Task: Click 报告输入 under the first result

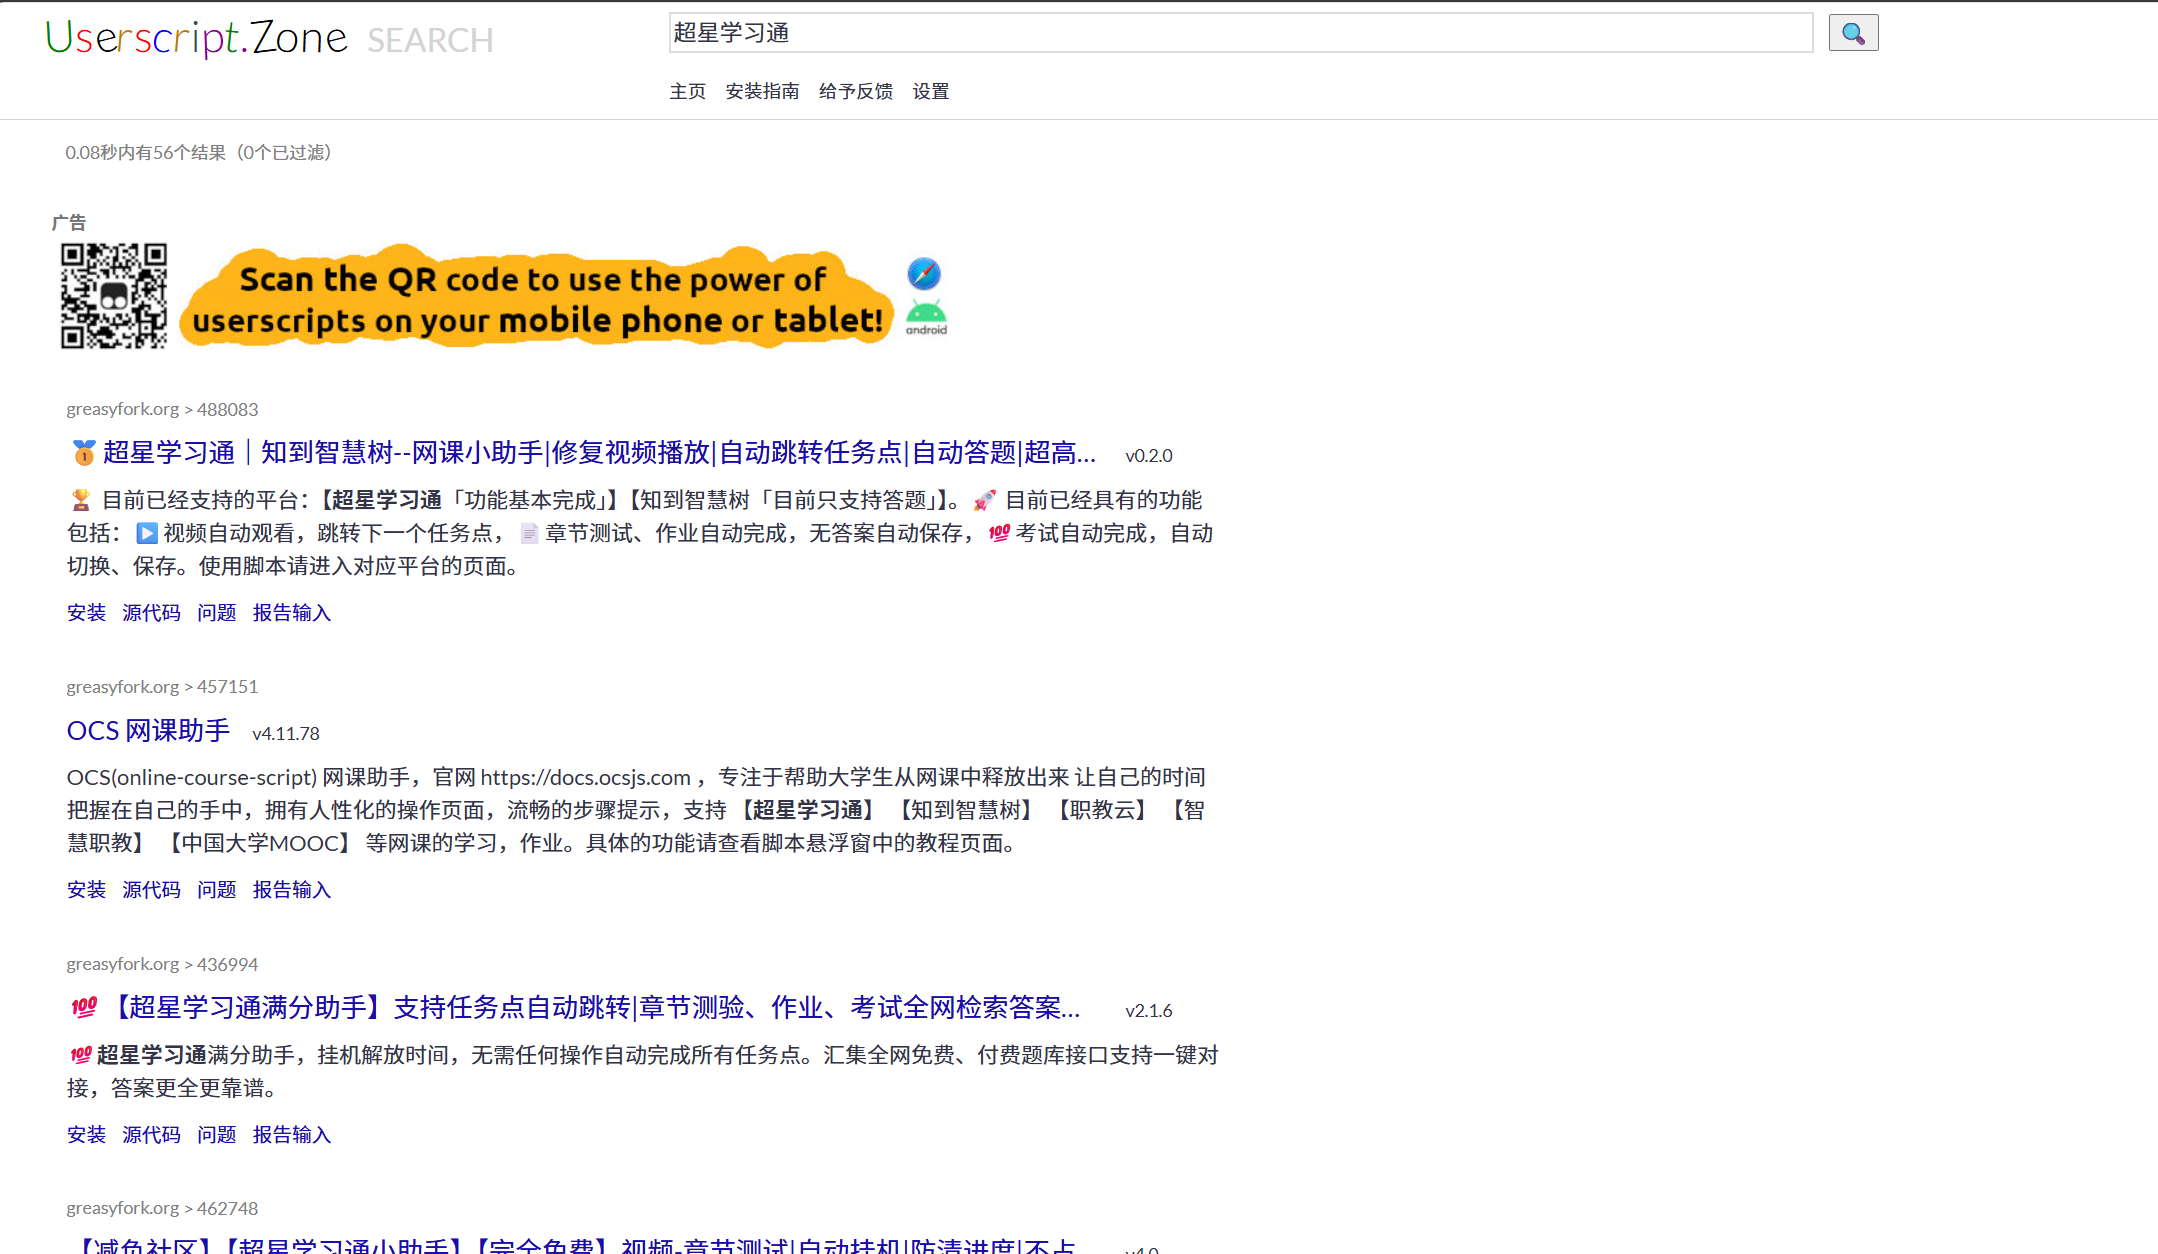Action: 291,612
